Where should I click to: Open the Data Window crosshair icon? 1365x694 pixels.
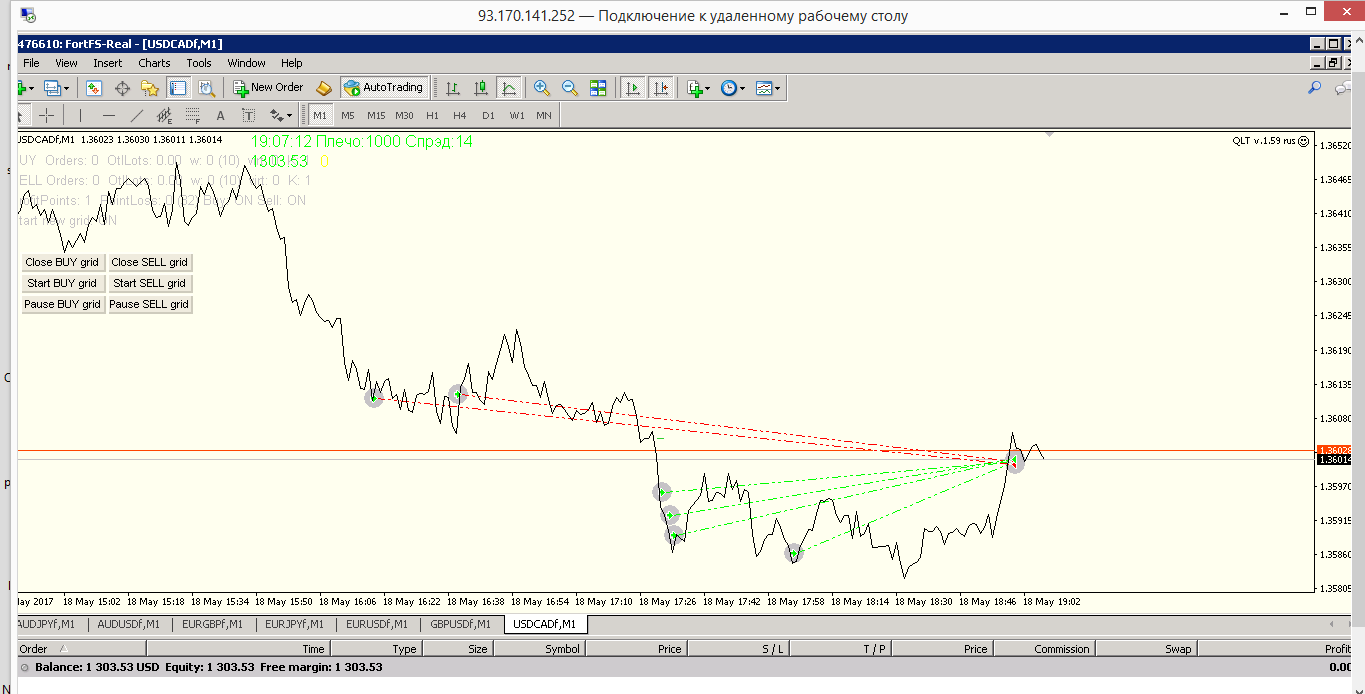(122, 88)
